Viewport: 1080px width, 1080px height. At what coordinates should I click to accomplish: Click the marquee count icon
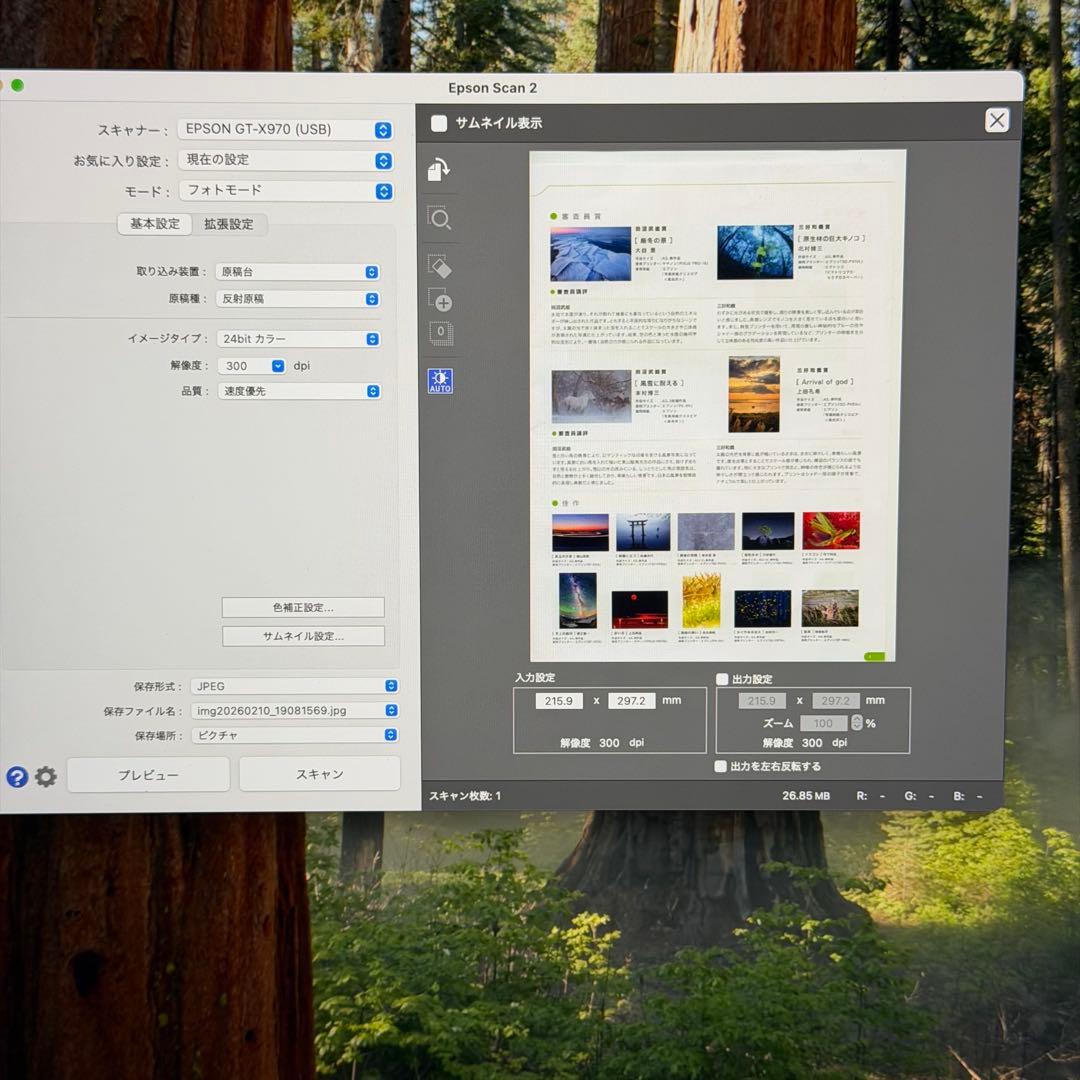(x=440, y=333)
